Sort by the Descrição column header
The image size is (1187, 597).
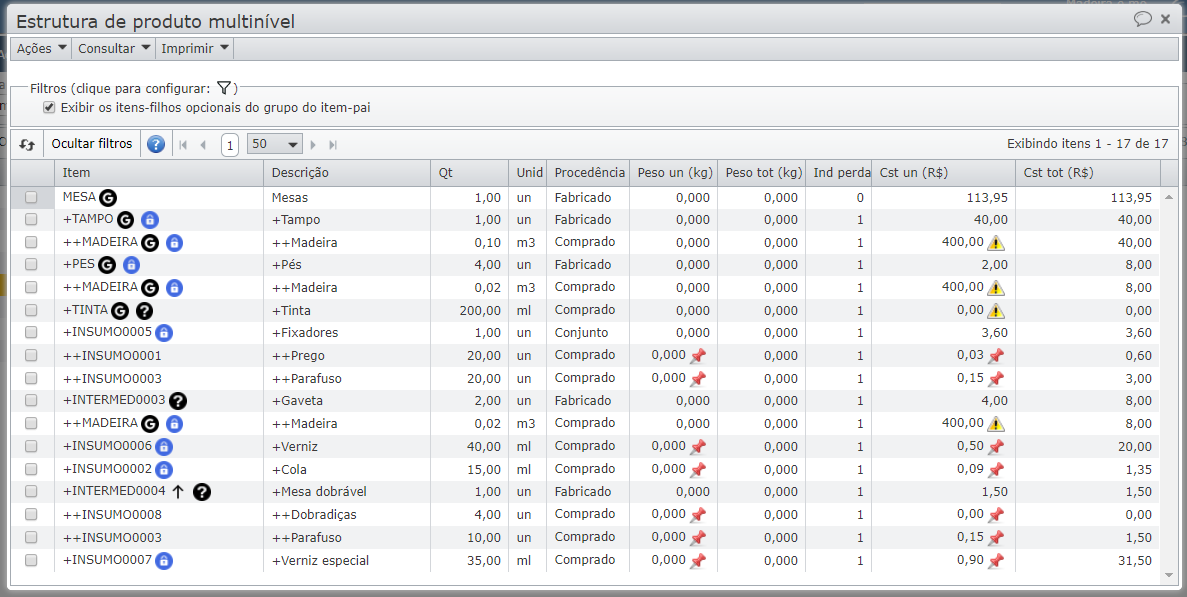(347, 173)
